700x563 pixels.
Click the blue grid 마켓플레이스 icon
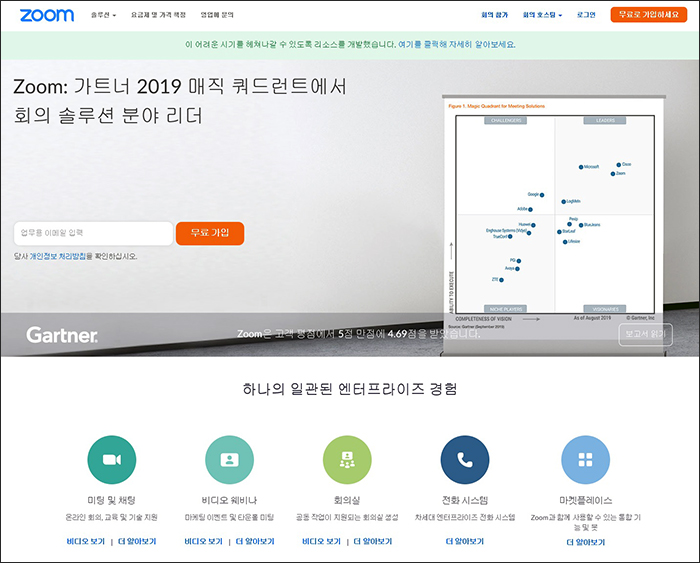coord(585,459)
